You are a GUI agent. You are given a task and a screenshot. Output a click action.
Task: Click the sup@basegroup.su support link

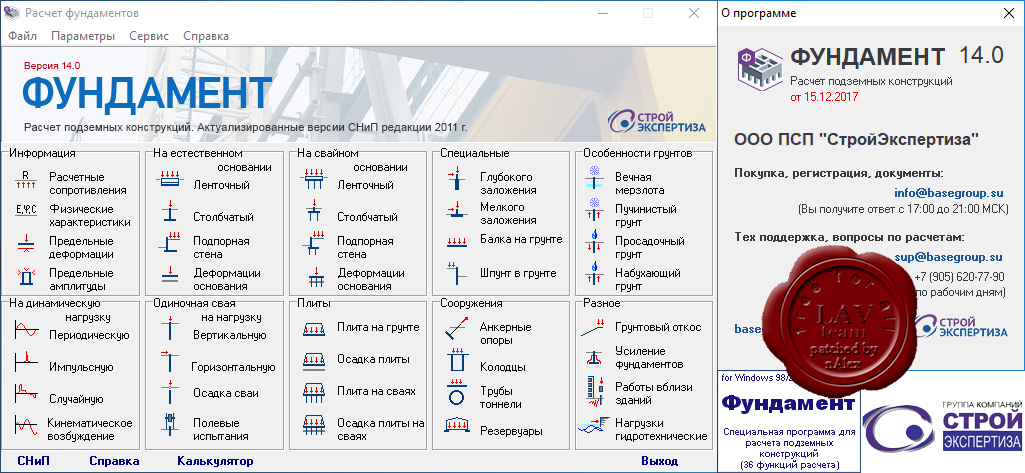coord(949,257)
